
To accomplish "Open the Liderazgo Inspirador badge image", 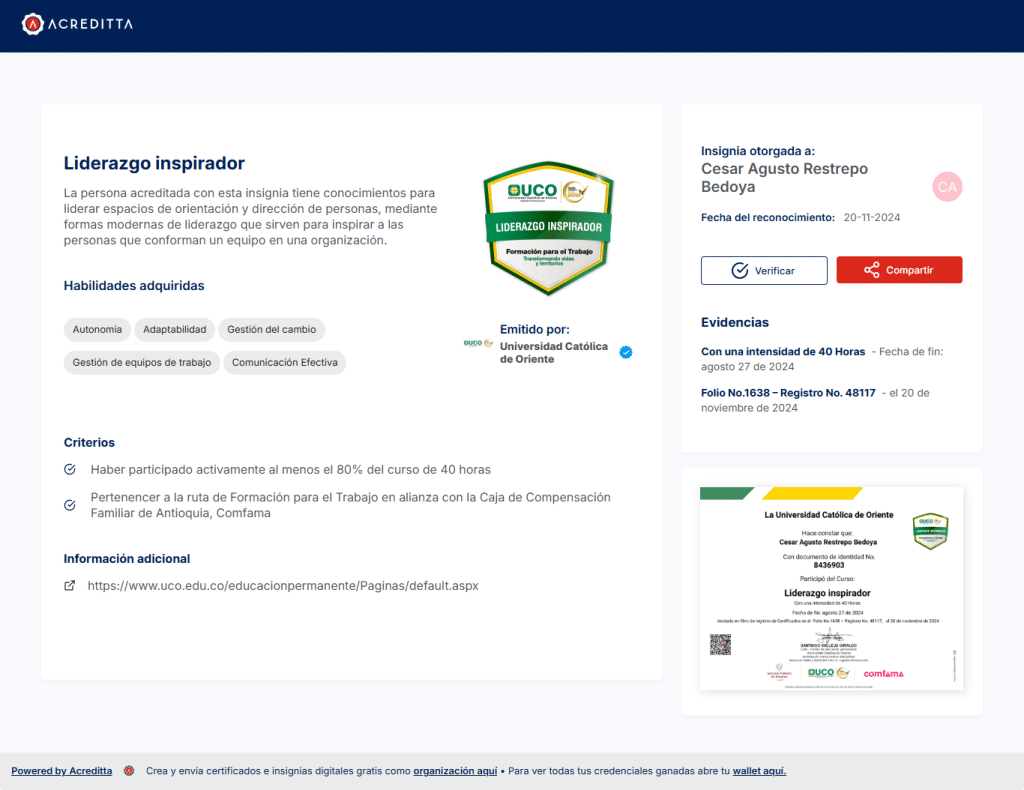I will [548, 228].
